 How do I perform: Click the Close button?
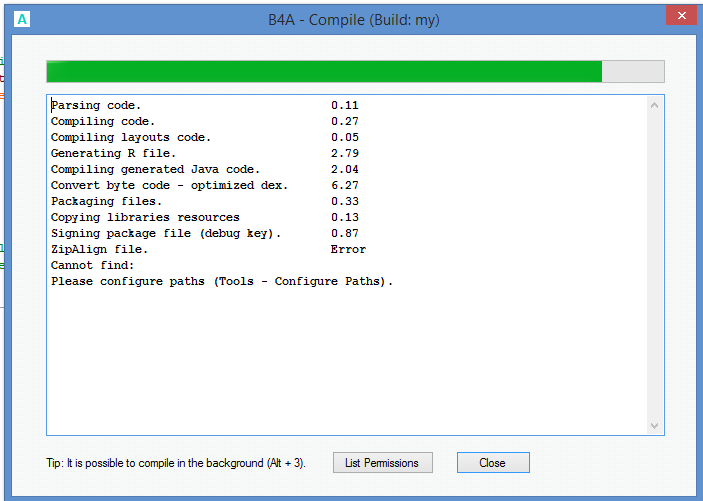(x=493, y=462)
